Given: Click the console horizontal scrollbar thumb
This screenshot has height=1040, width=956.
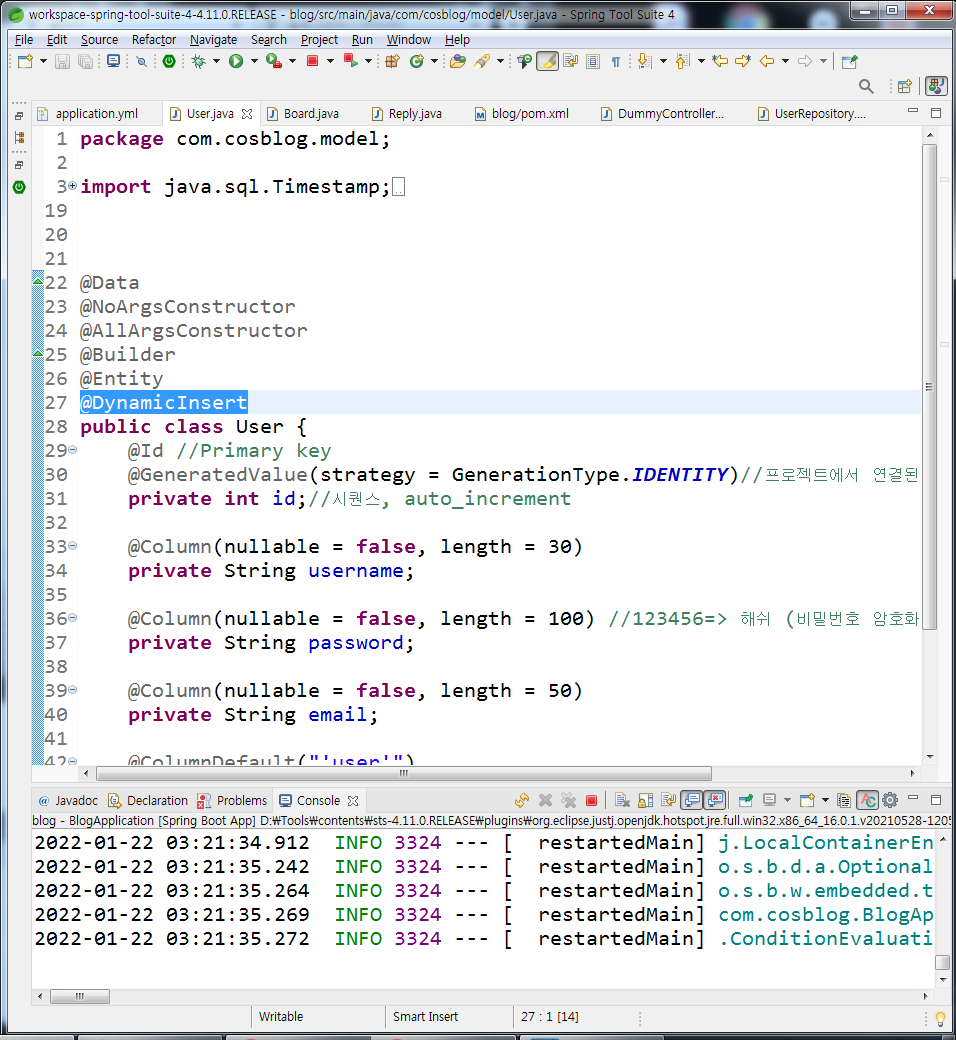Looking at the screenshot, I should pos(80,996).
